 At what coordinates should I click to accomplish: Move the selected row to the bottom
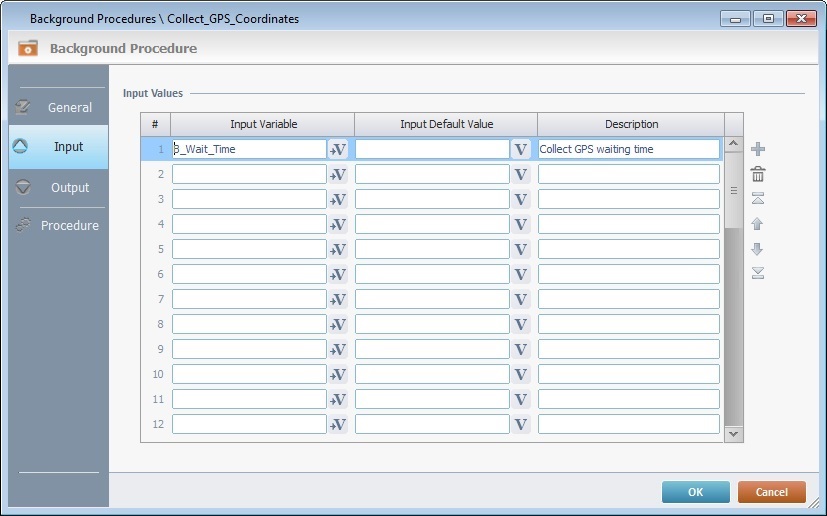pyautogui.click(x=758, y=273)
